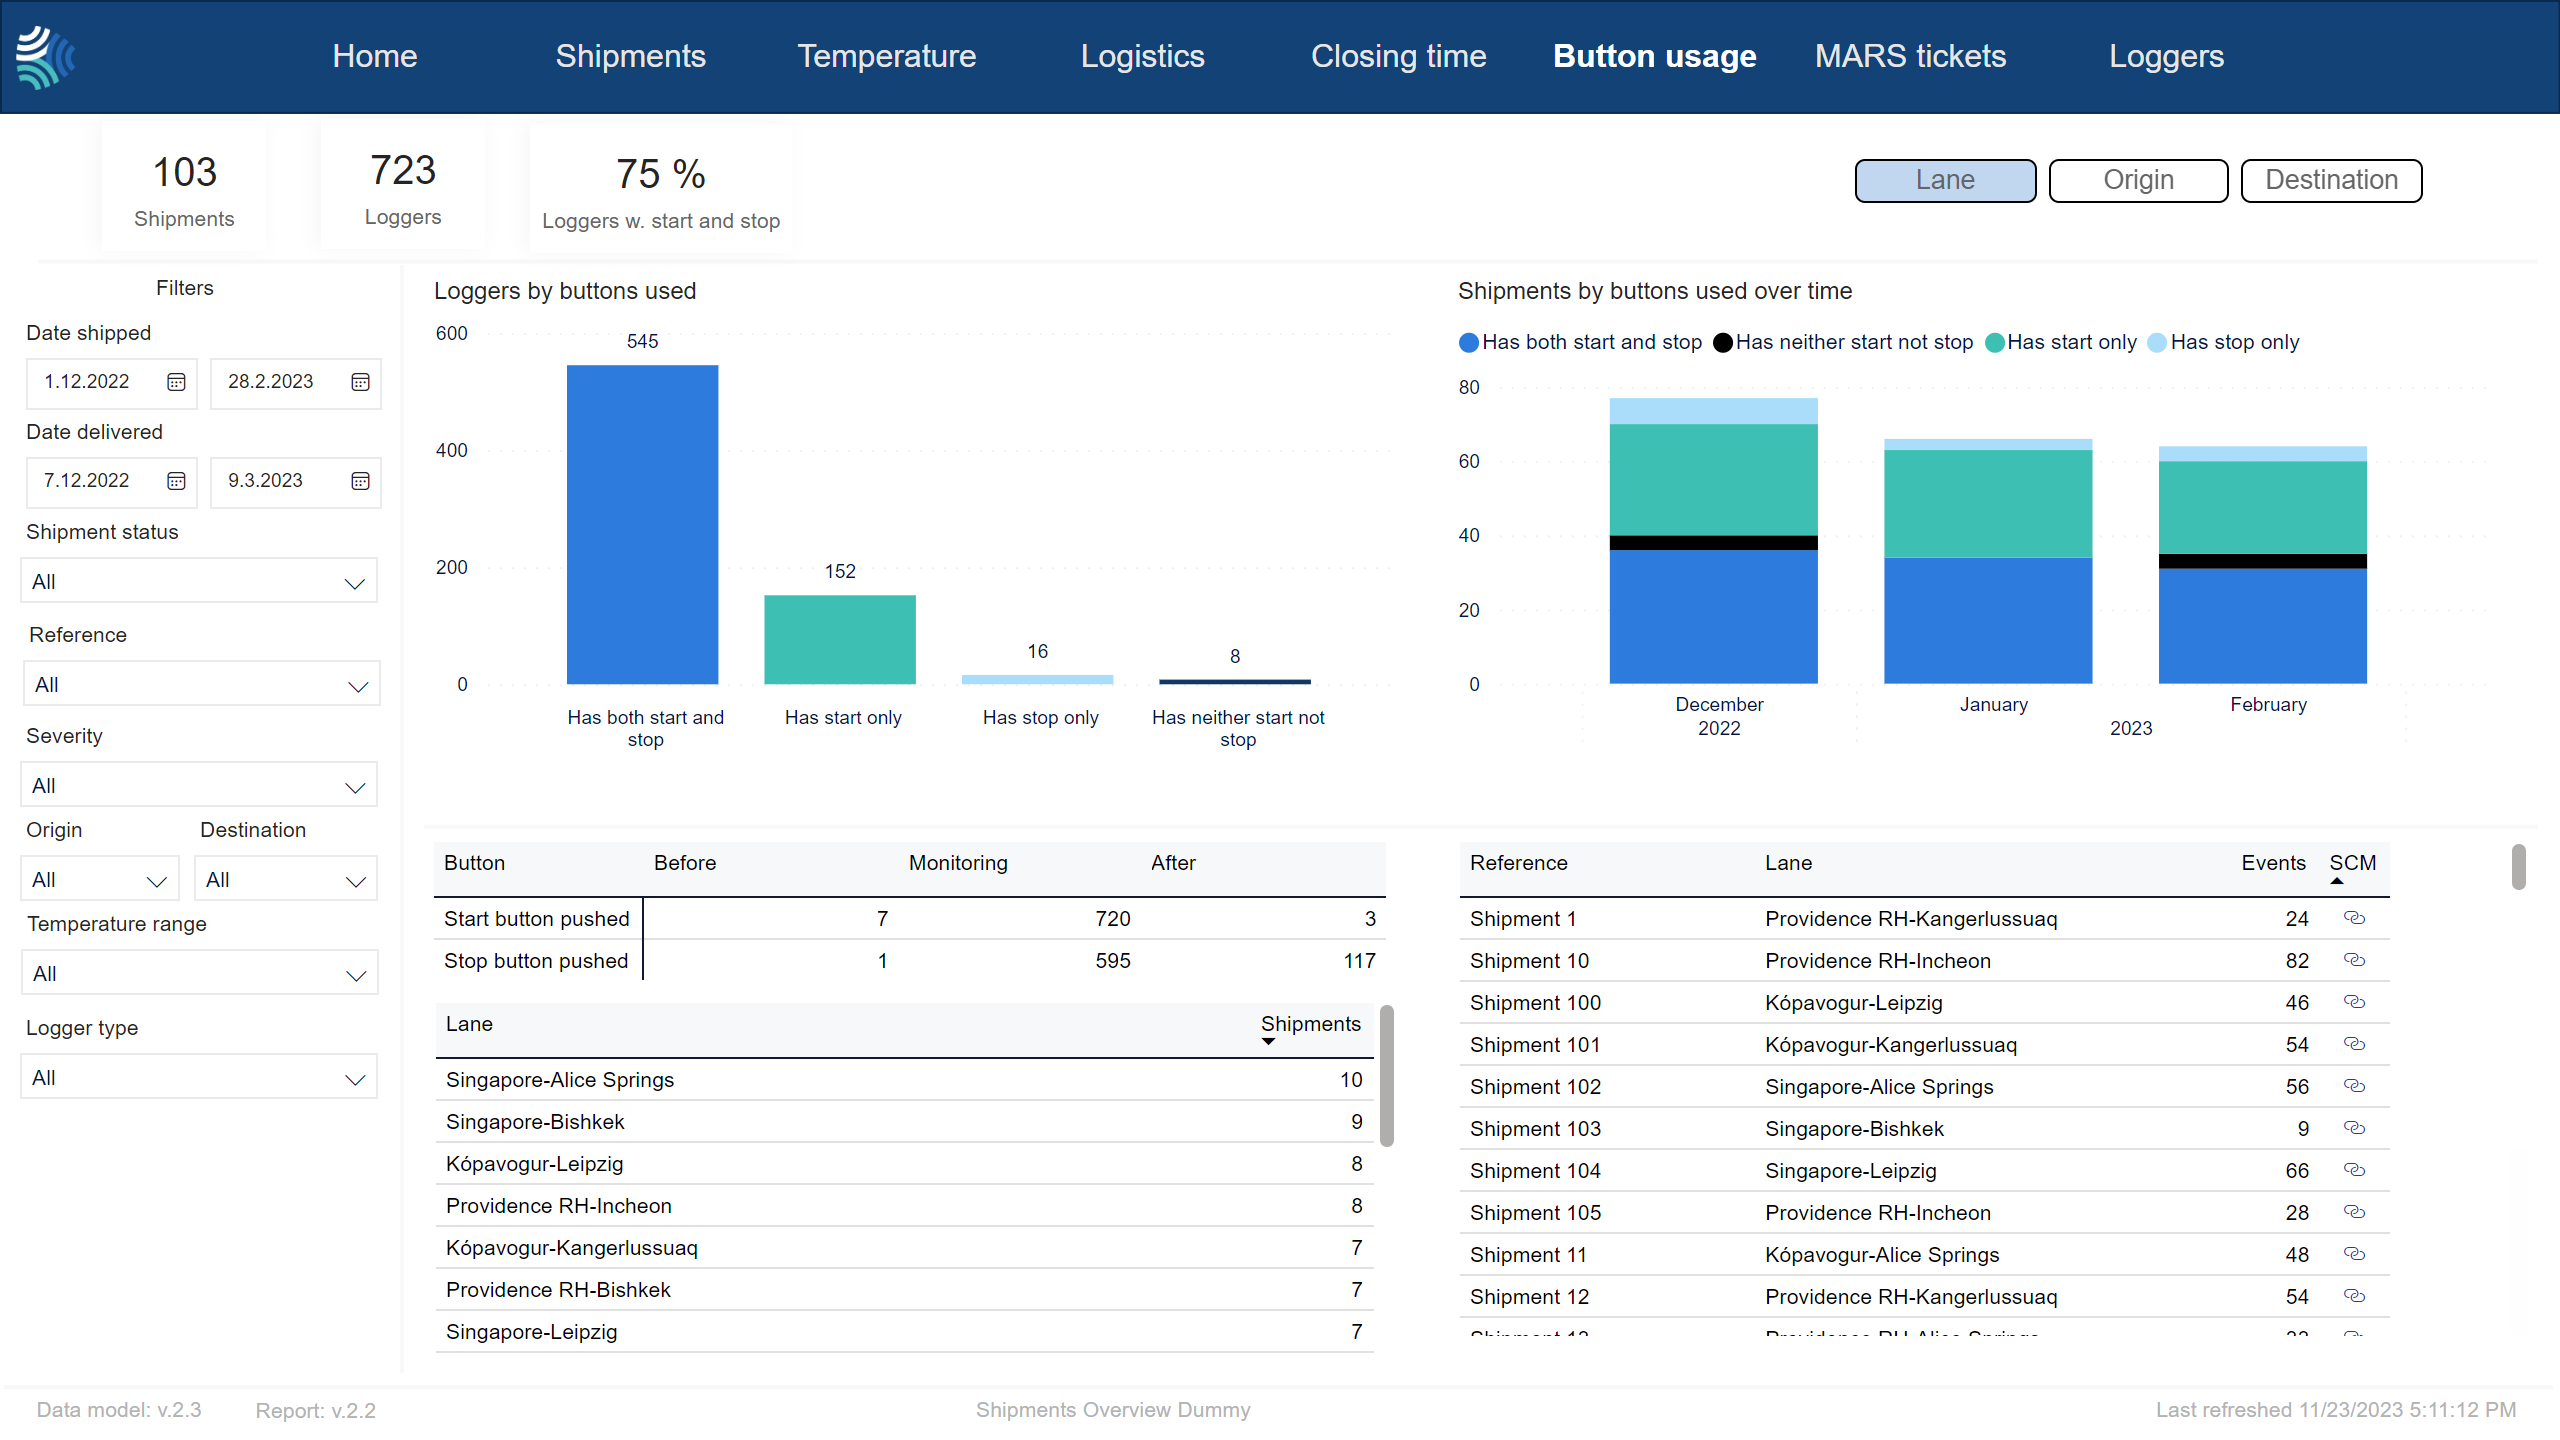
Task: Click SCM link icon for Shipment 104
Action: coord(2354,1170)
